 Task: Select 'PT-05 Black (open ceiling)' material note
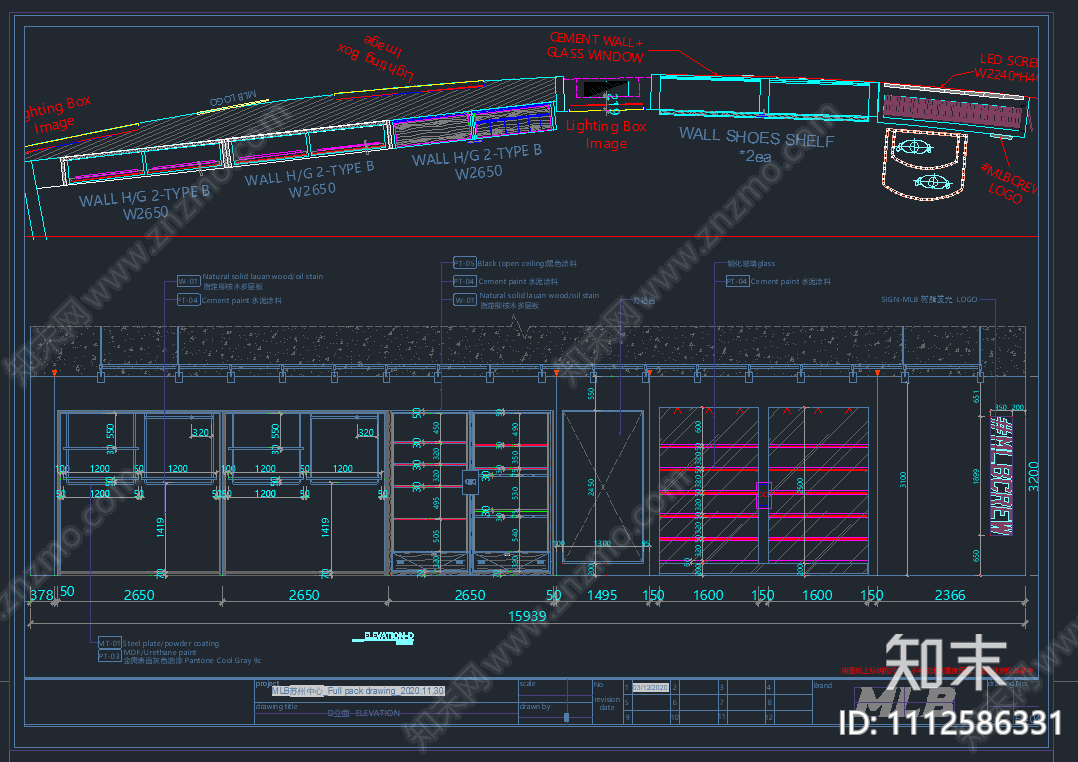(x=515, y=263)
